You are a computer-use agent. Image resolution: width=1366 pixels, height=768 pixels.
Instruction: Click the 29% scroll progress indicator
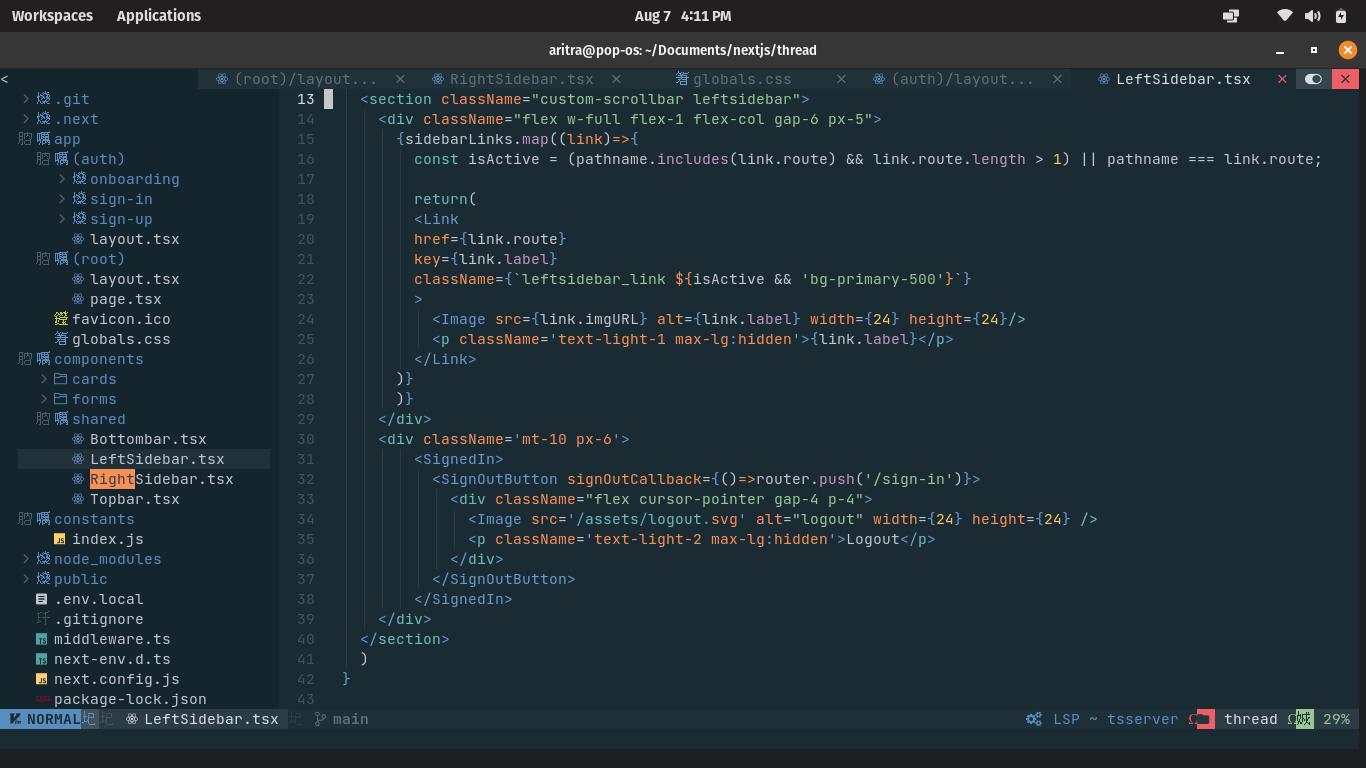pyautogui.click(x=1337, y=718)
